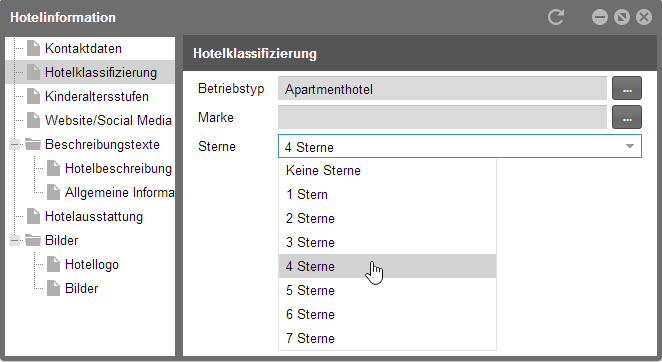Click the Kontaktdaten page icon
This screenshot has height=362, width=662.
pos(33,48)
